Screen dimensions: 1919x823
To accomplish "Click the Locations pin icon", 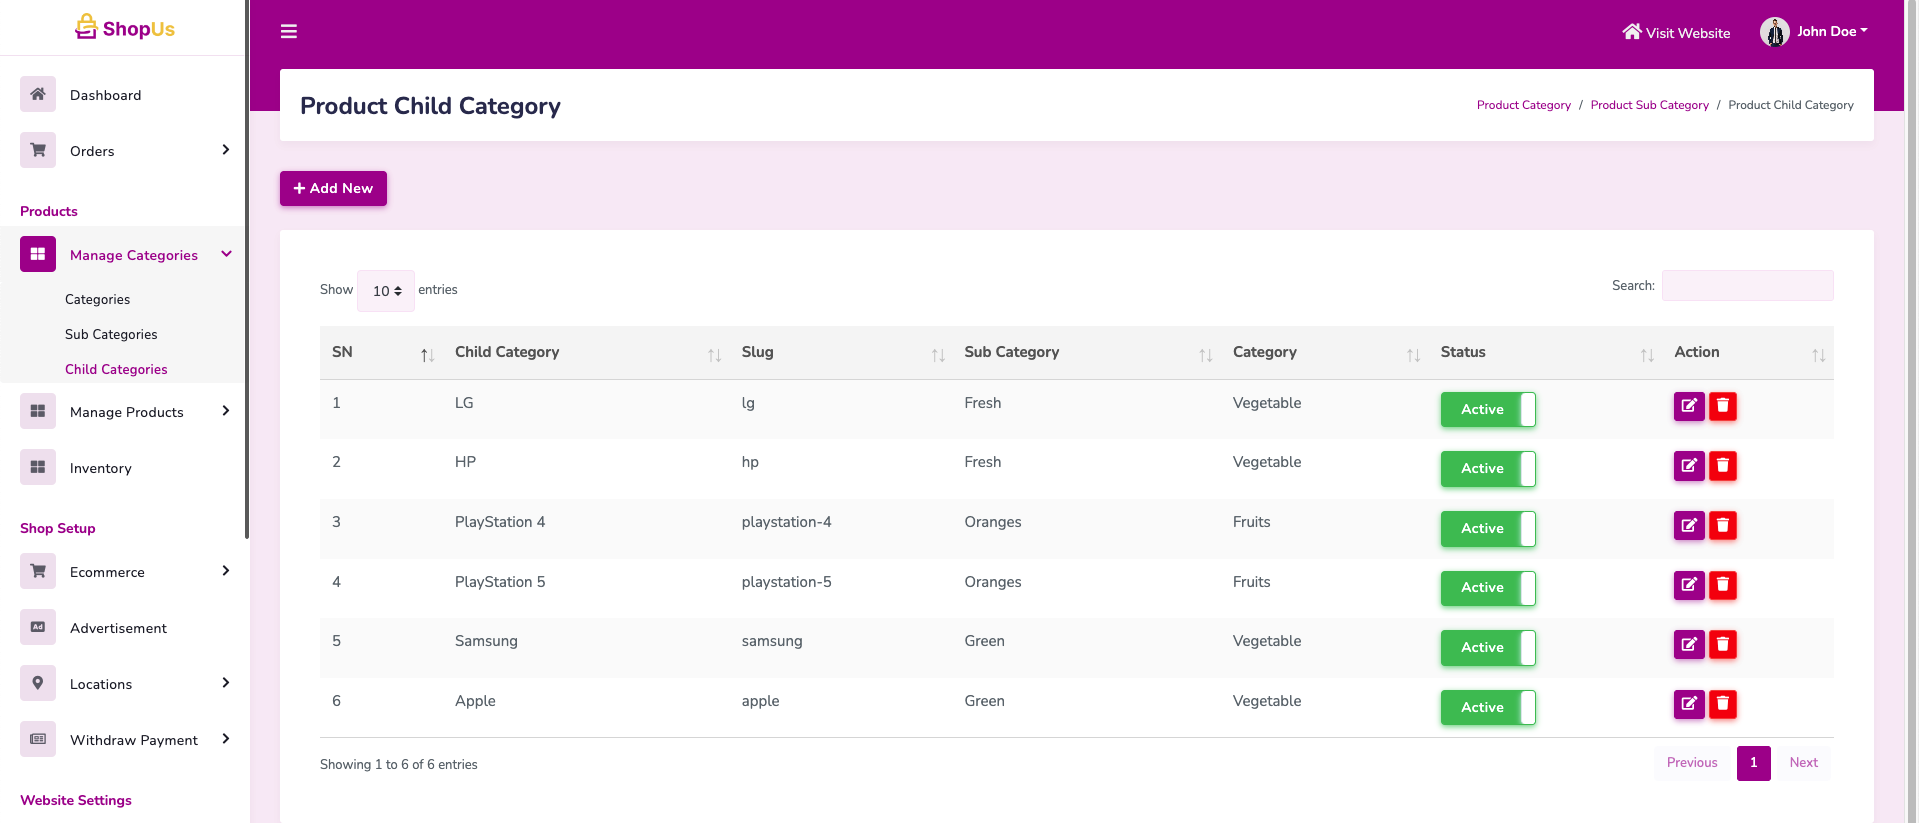I will click(38, 683).
